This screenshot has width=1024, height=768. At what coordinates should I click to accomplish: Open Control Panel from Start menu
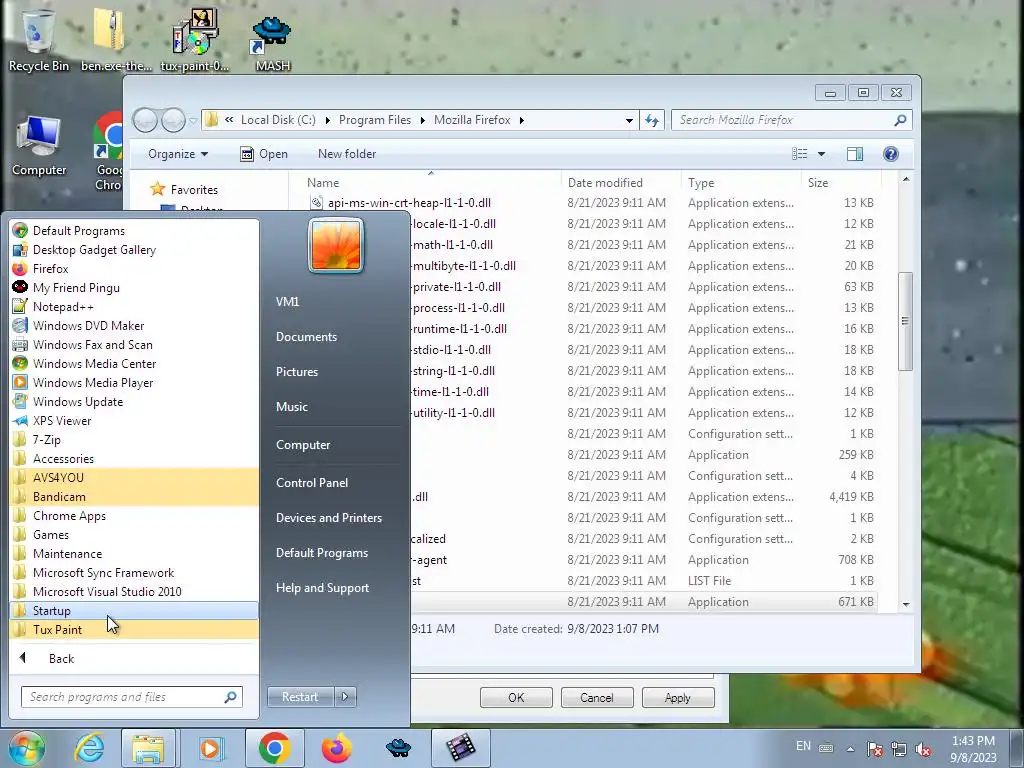312,483
